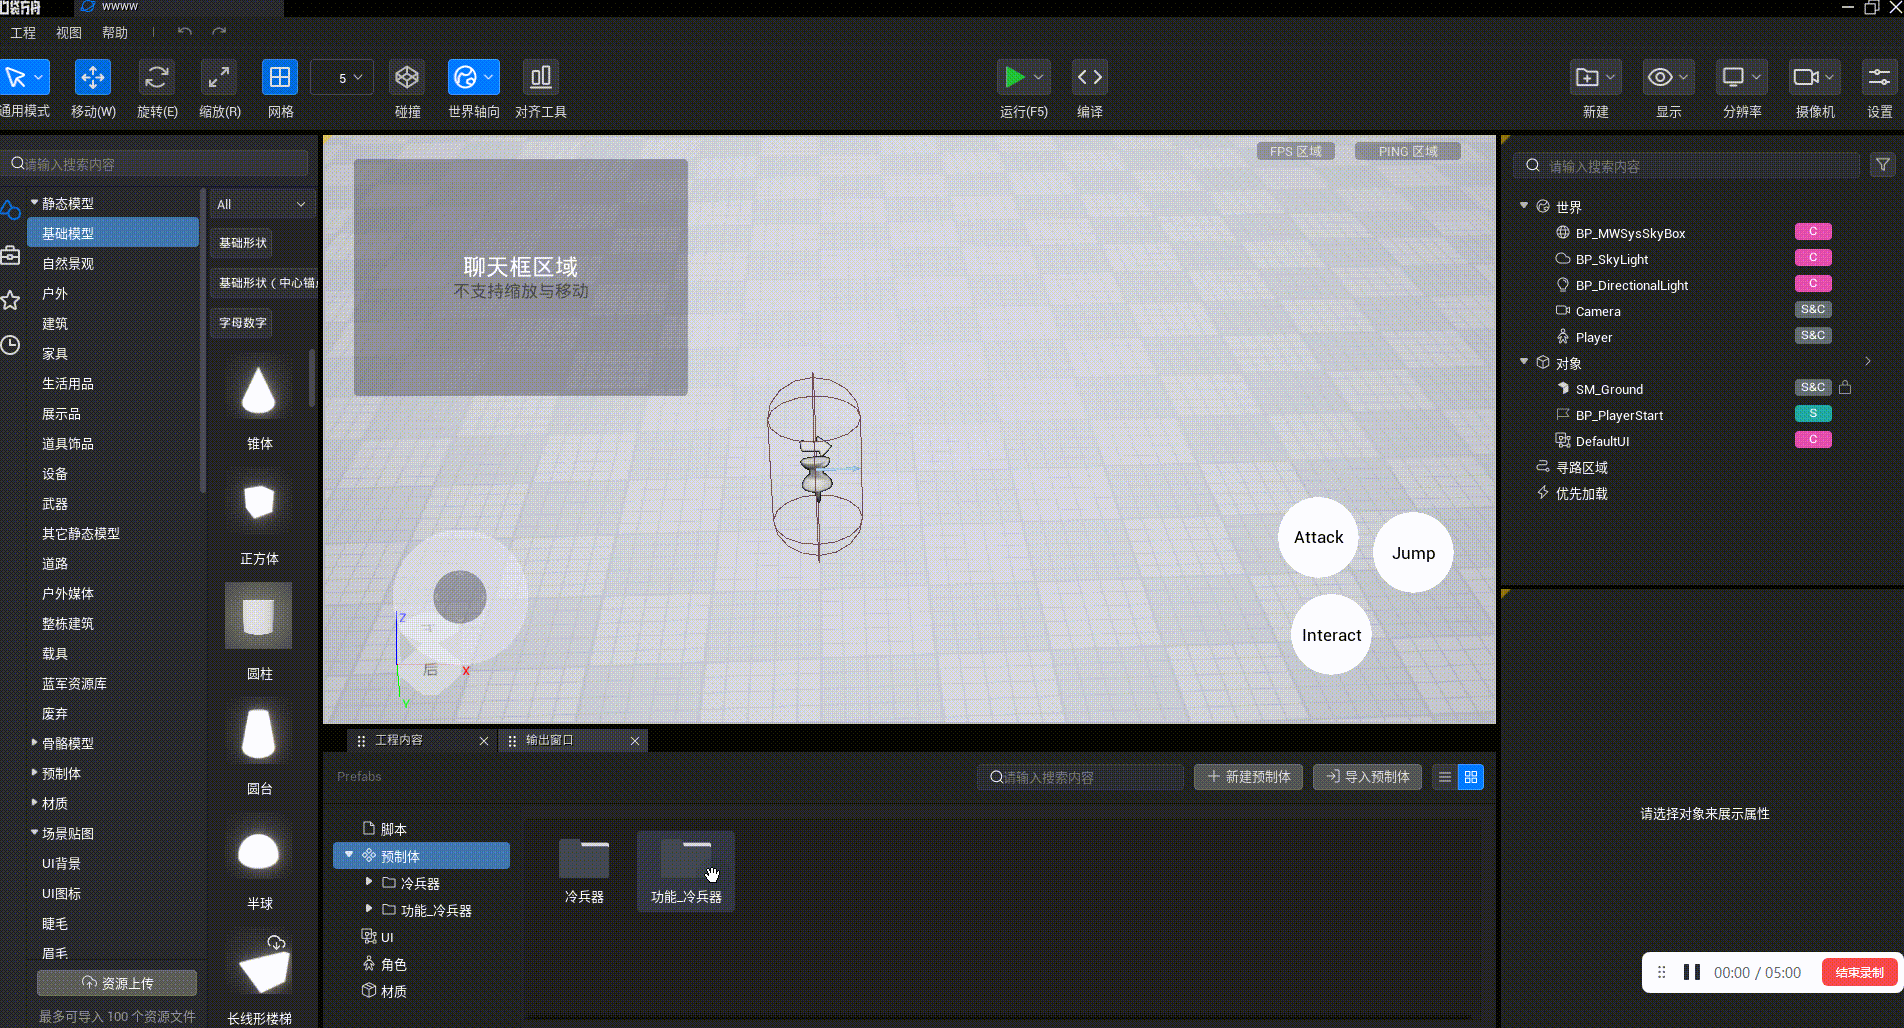
Task: Click the 资源上传 button
Action: click(x=117, y=983)
